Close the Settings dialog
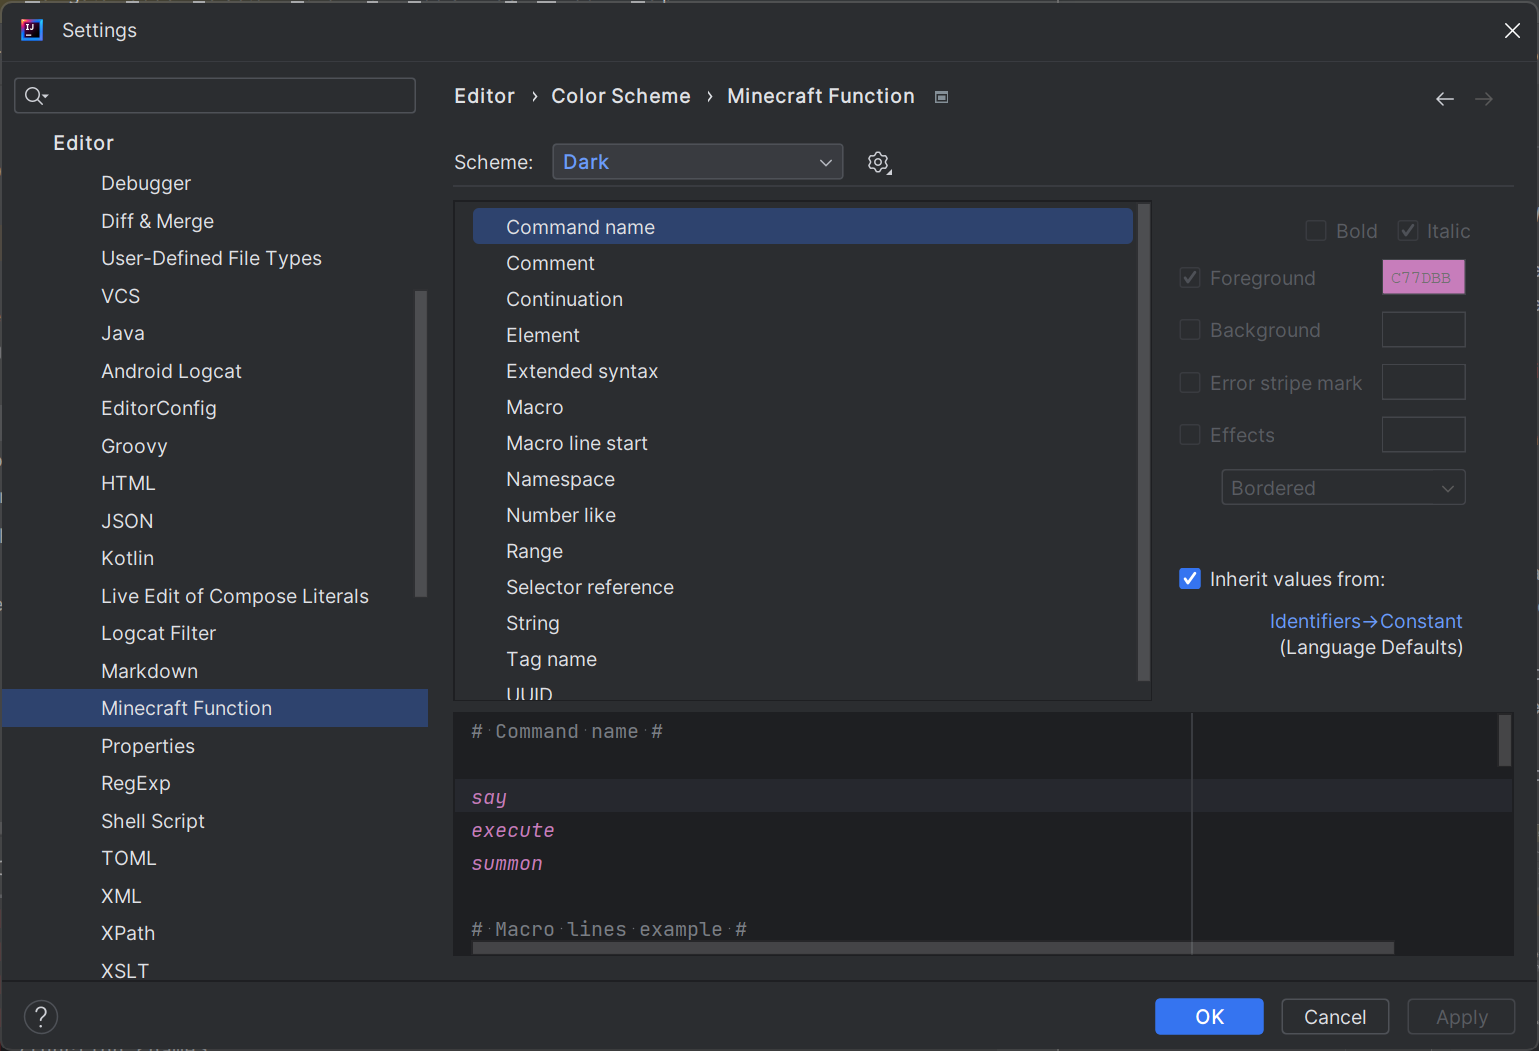Image resolution: width=1539 pixels, height=1051 pixels. pos(1512,30)
